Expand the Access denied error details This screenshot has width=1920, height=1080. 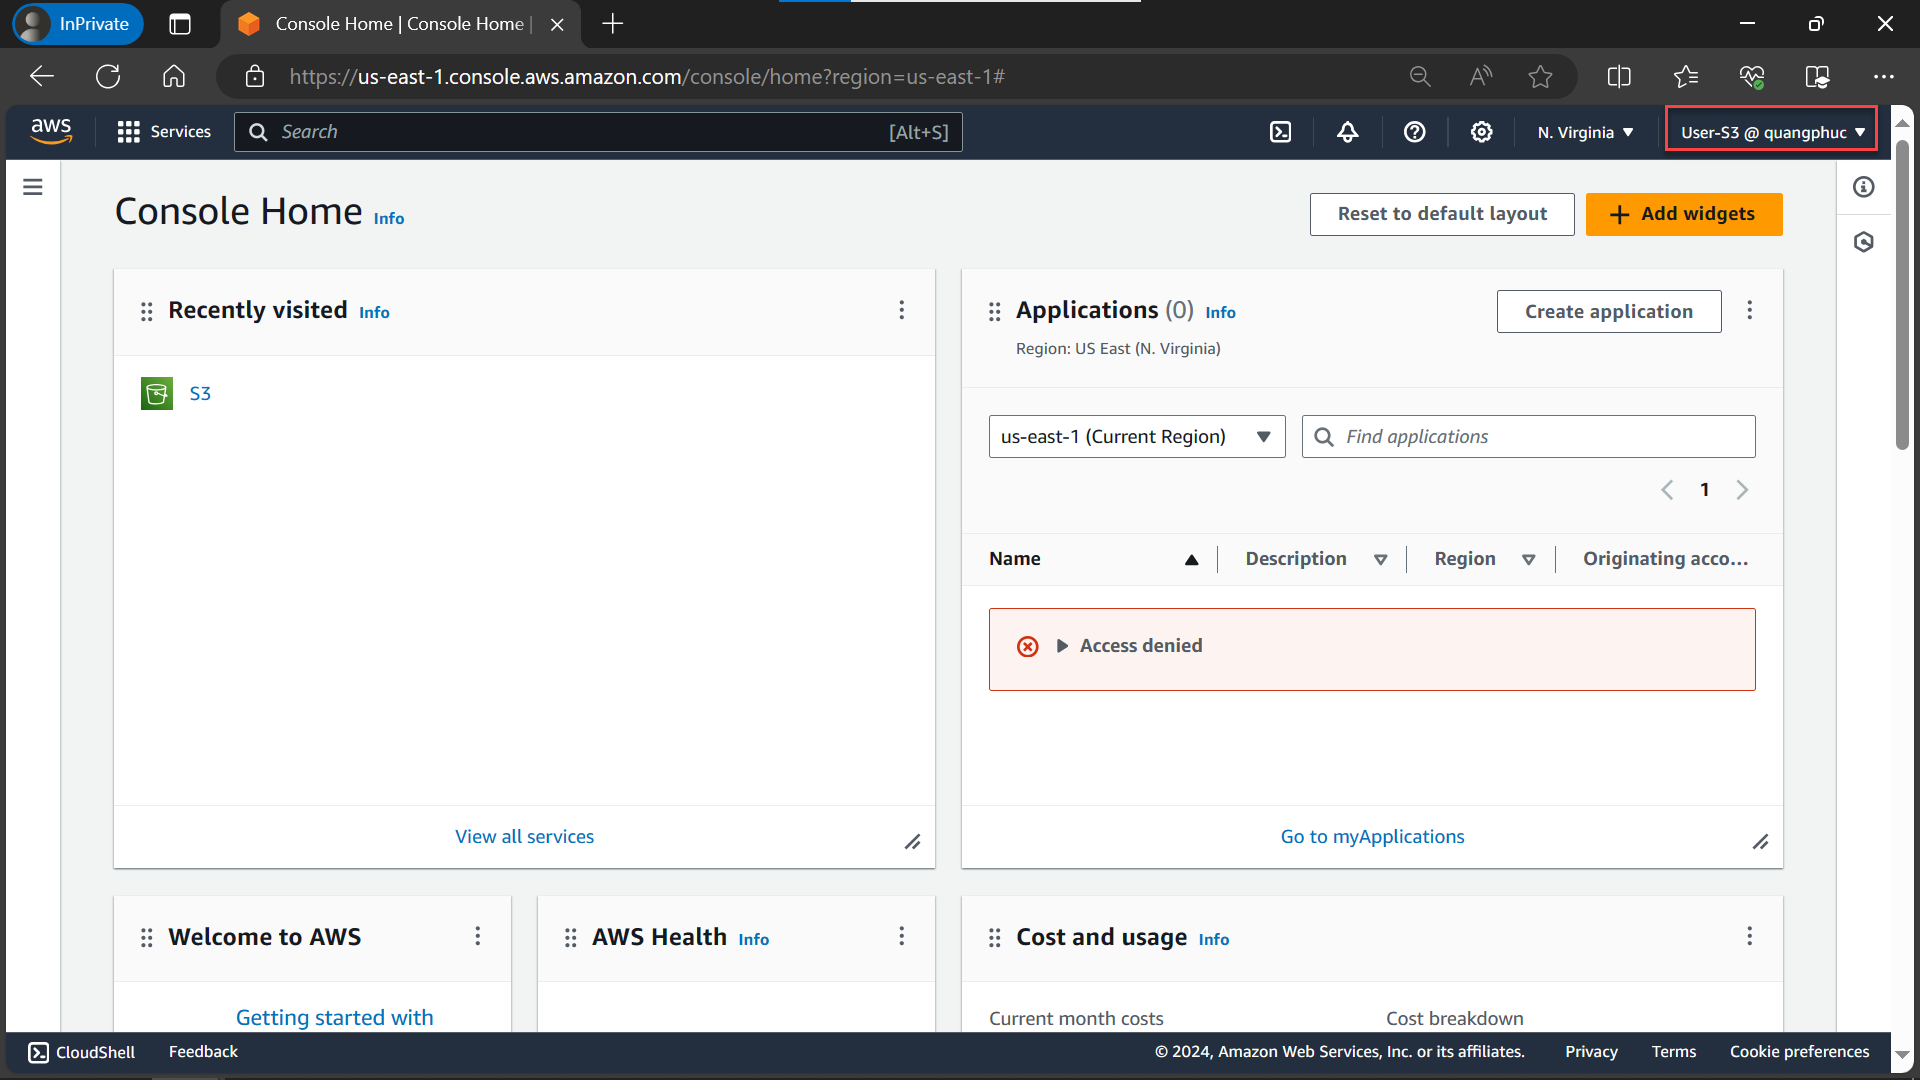(1062, 645)
